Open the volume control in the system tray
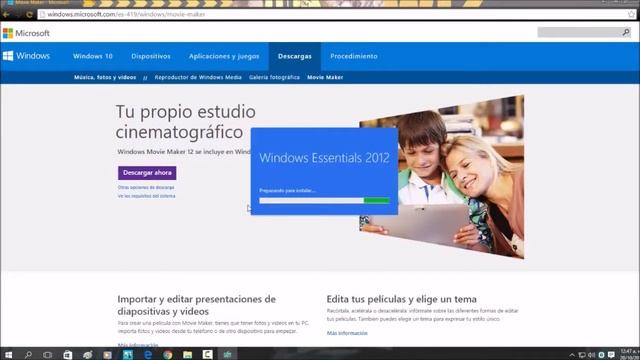Viewport: 640px width, 360px height. tap(591, 355)
